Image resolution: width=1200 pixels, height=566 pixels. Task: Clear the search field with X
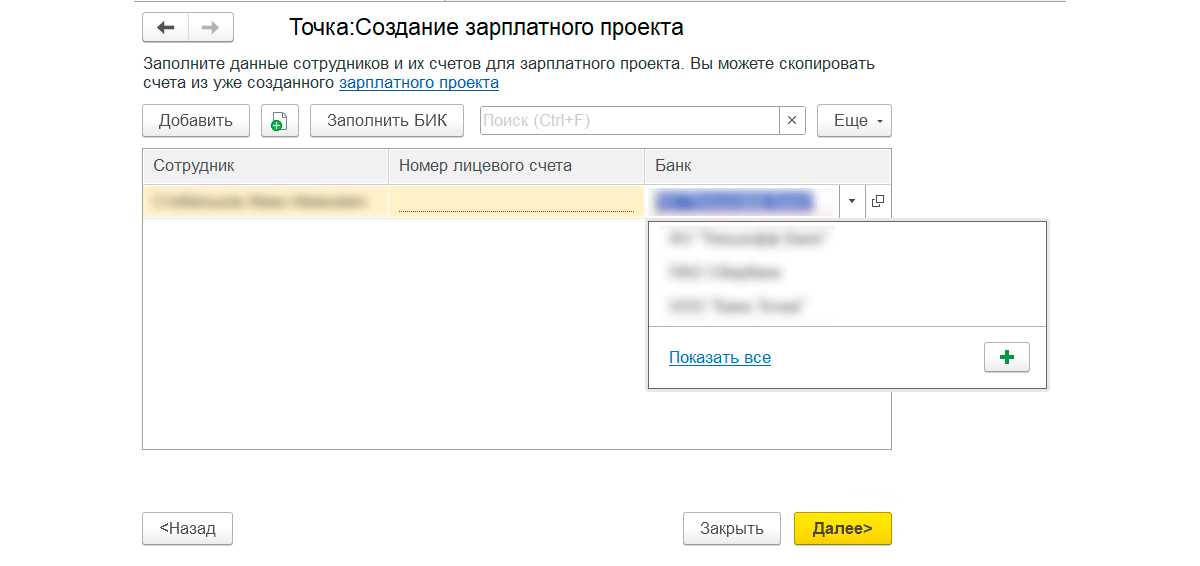click(791, 121)
